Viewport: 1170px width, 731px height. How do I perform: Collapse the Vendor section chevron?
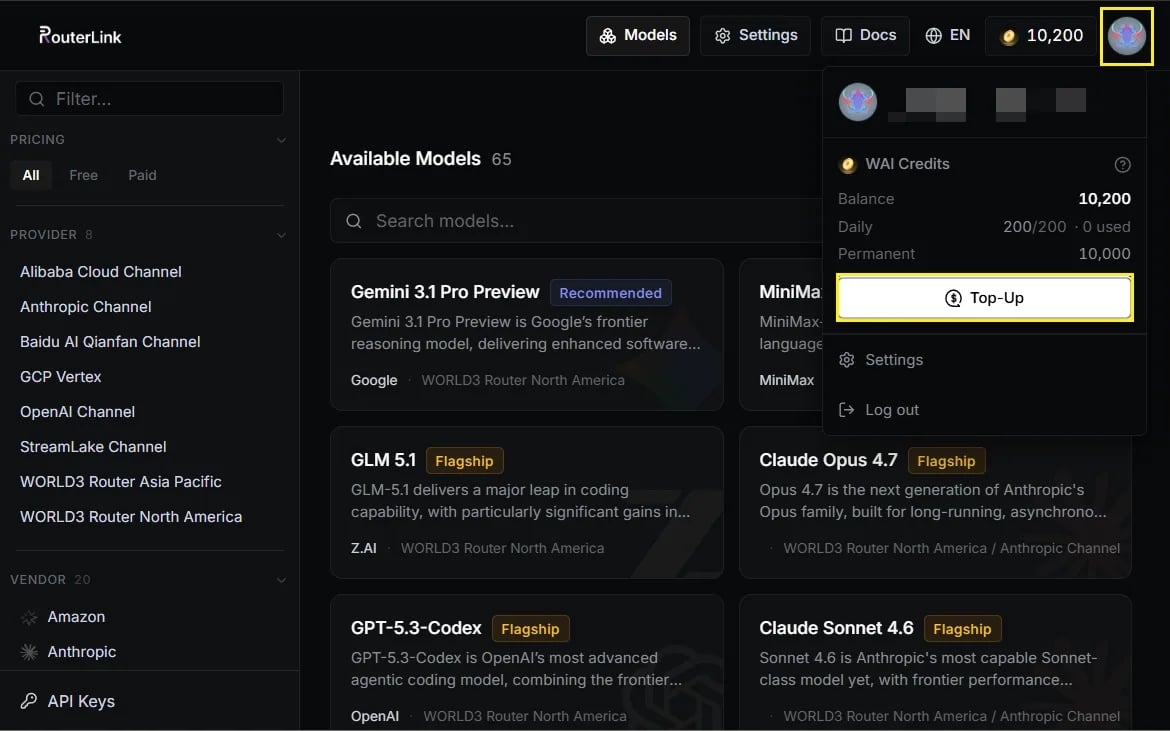(281, 580)
